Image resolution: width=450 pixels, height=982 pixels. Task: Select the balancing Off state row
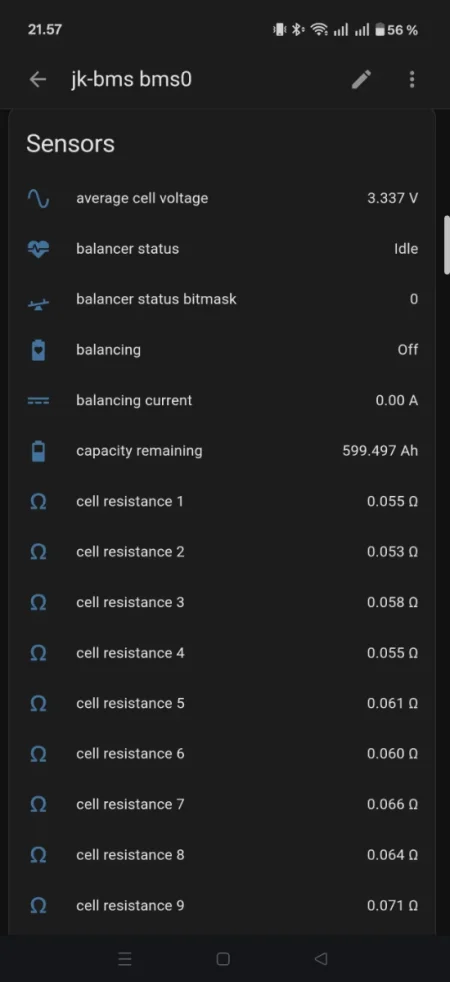click(222, 350)
